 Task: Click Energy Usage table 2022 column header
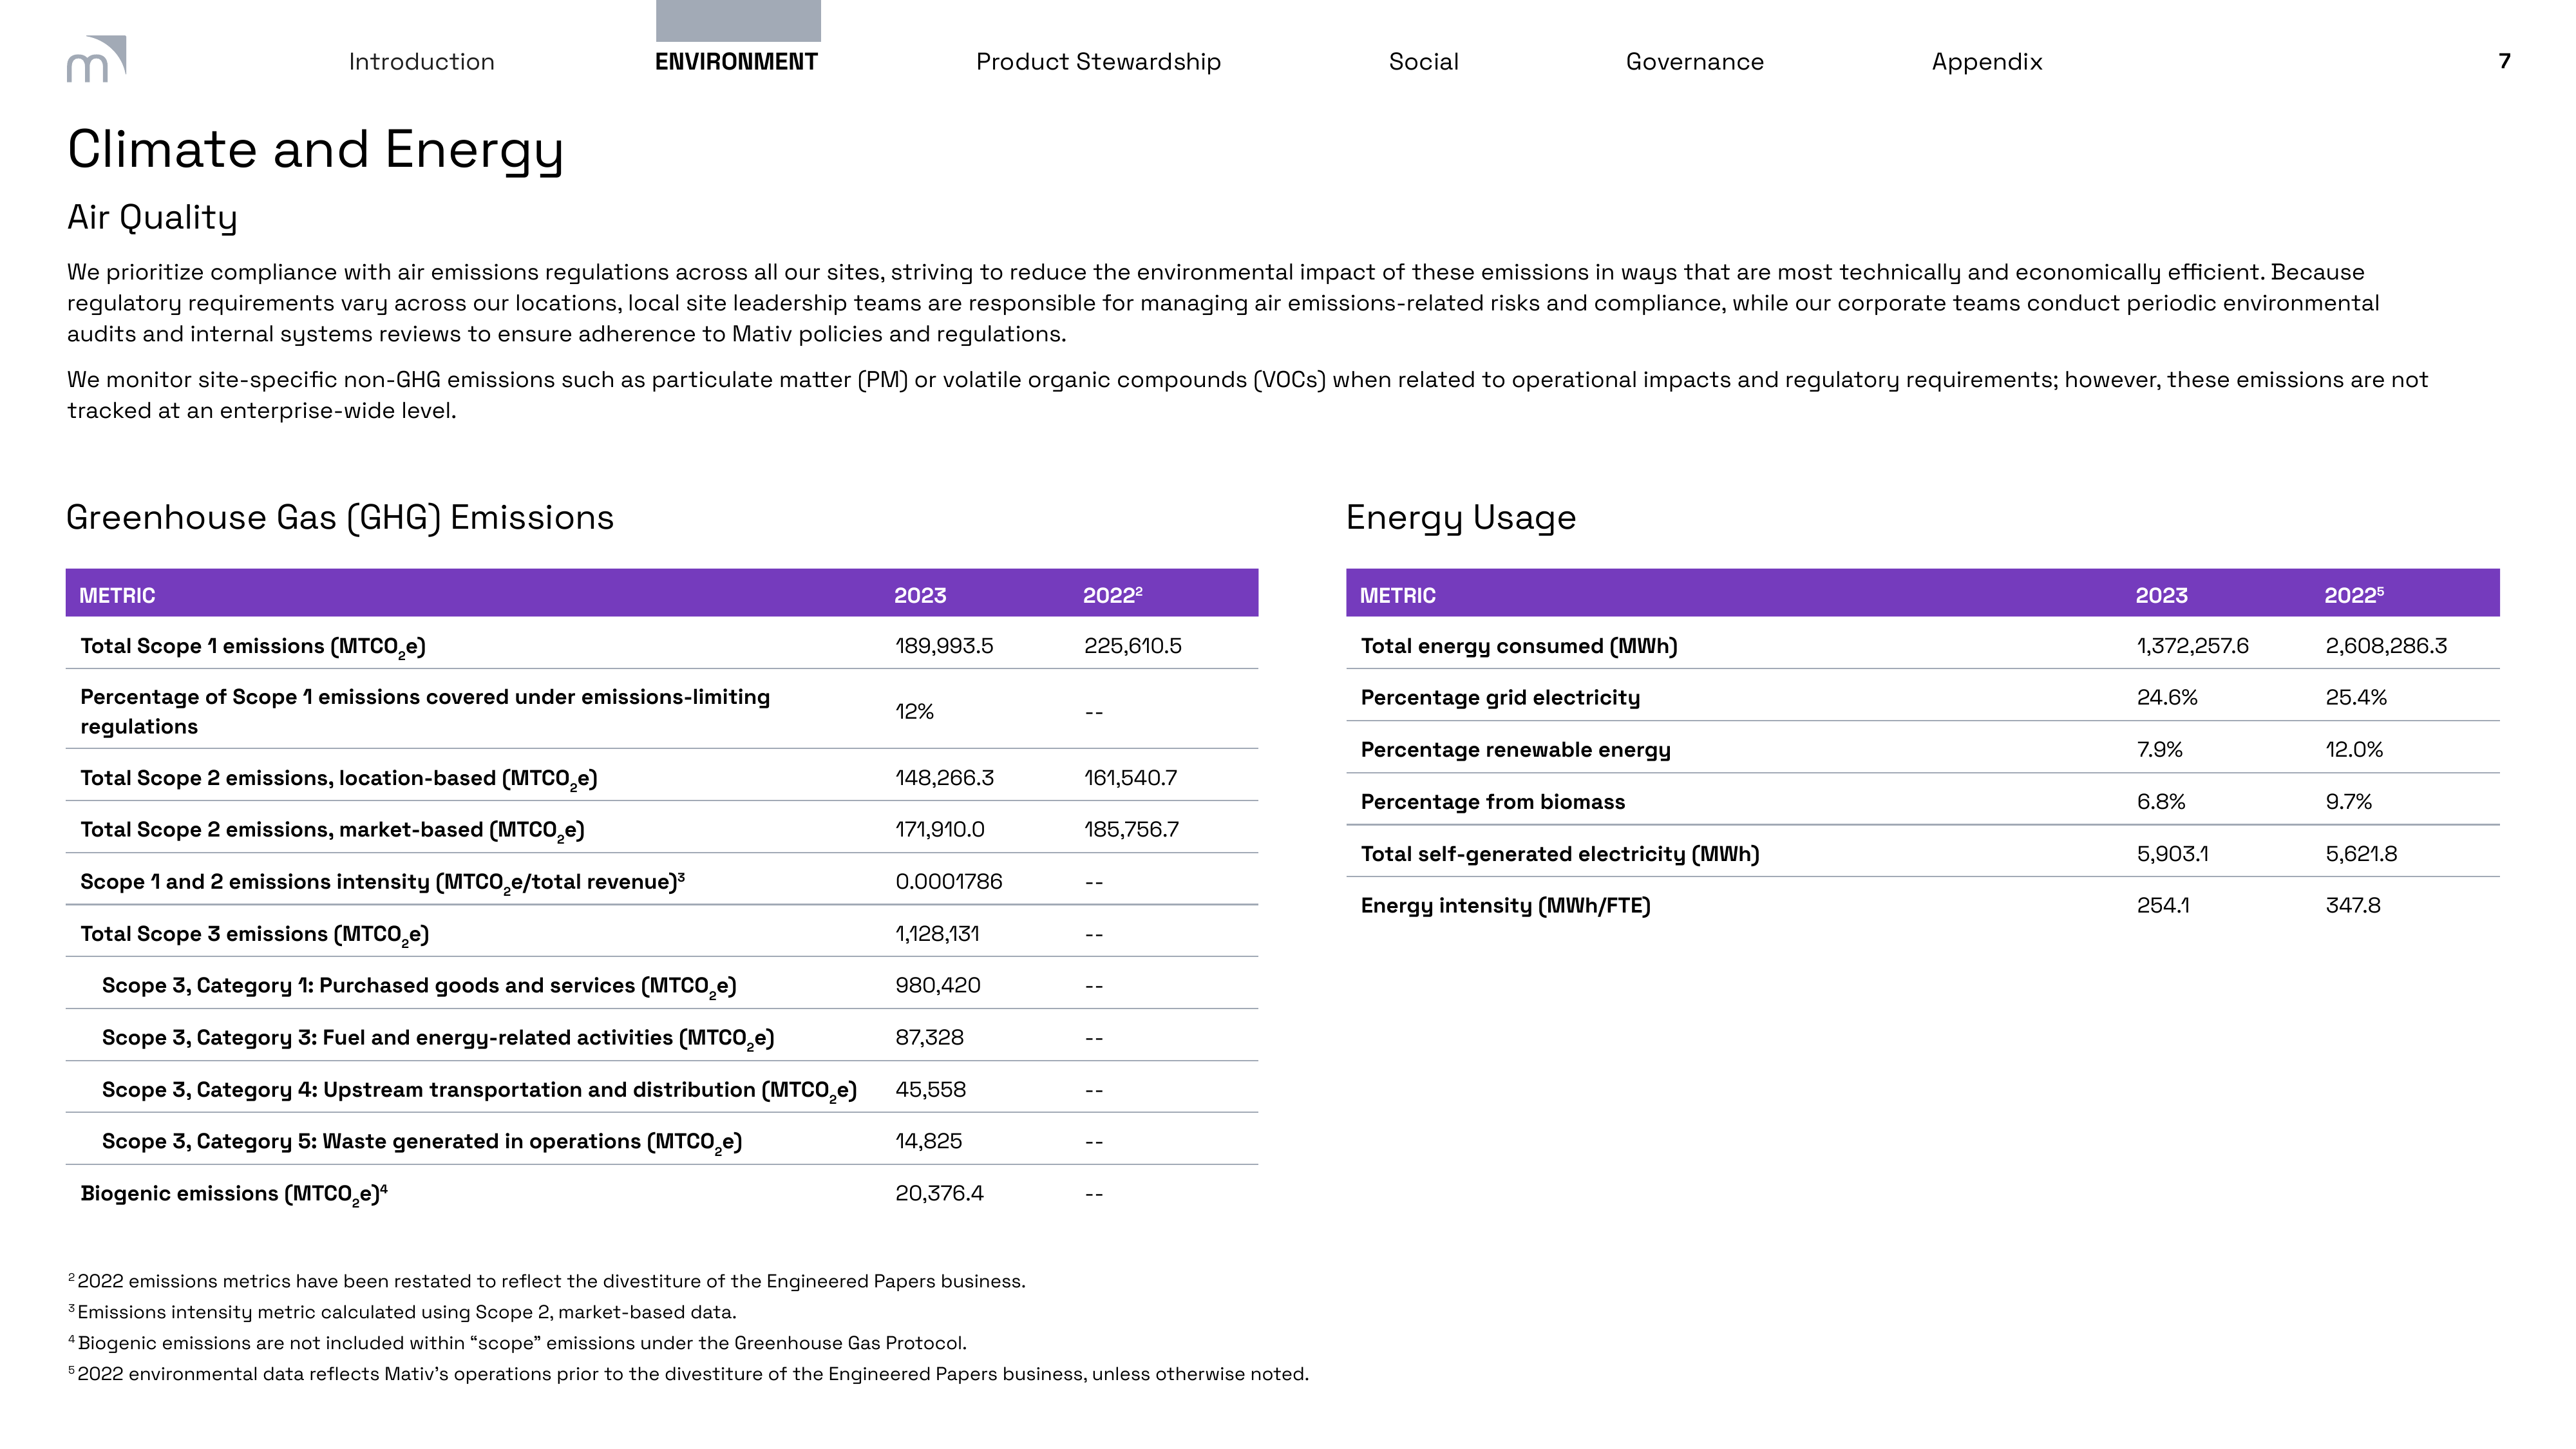(2354, 595)
